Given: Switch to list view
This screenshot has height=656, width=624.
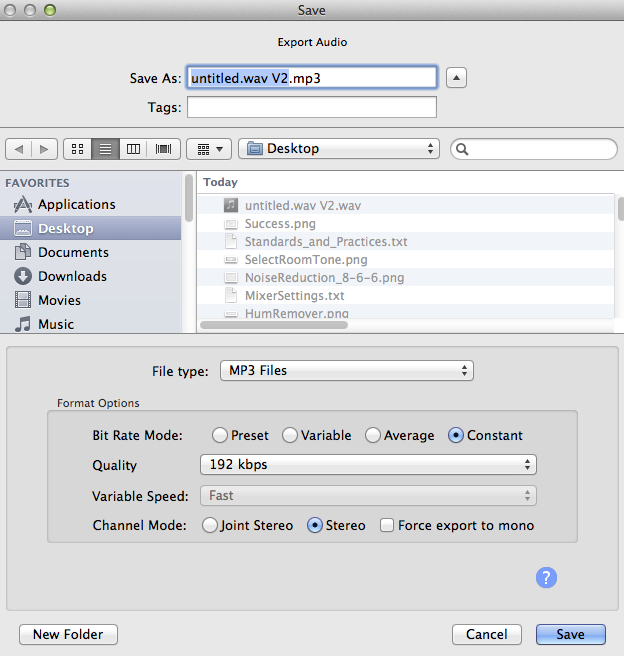Looking at the screenshot, I should click(105, 149).
